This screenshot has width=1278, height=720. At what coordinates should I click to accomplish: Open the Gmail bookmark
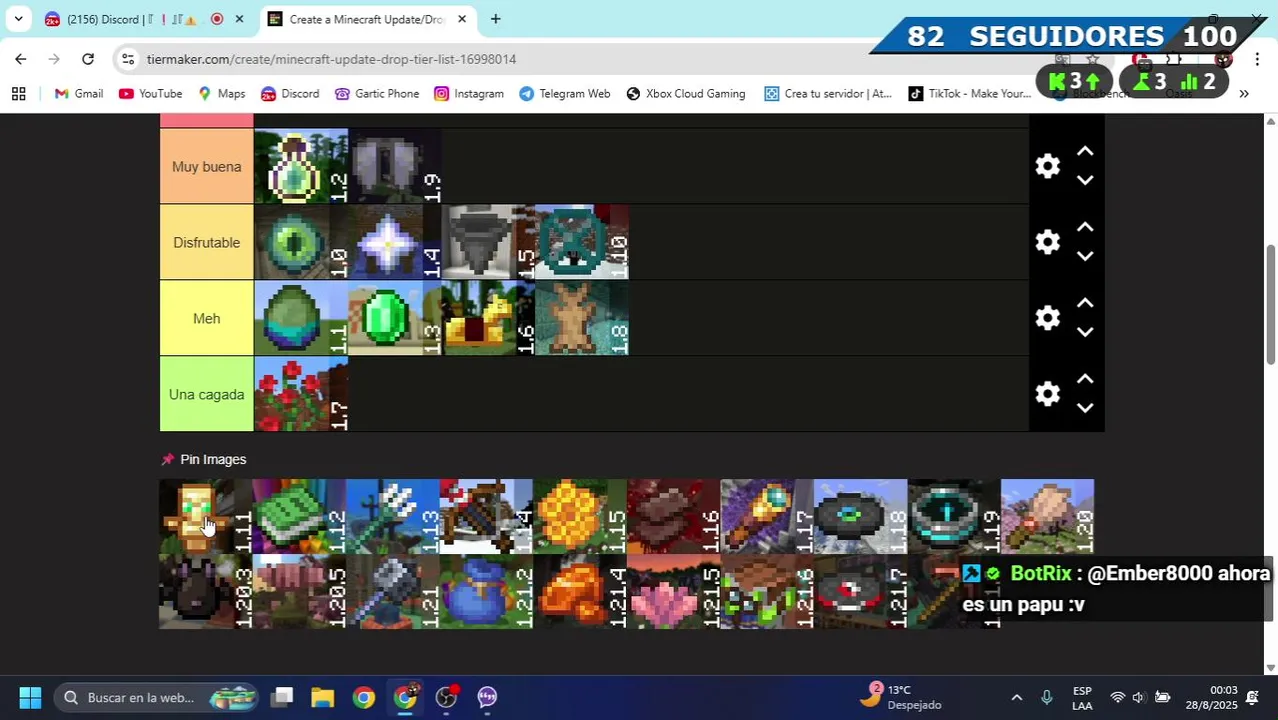pos(79,93)
